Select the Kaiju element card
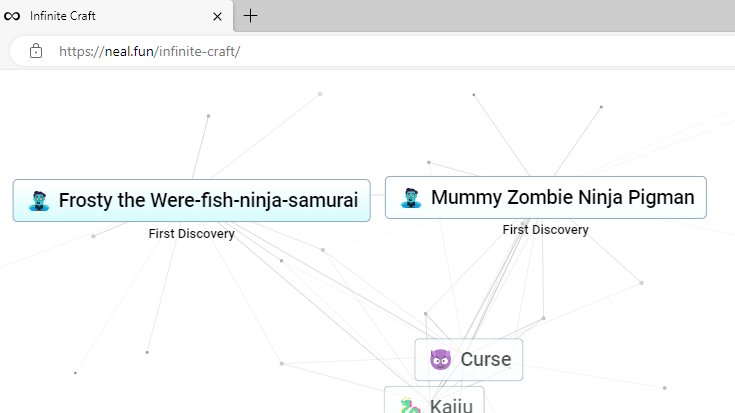This screenshot has width=735, height=413. [434, 401]
